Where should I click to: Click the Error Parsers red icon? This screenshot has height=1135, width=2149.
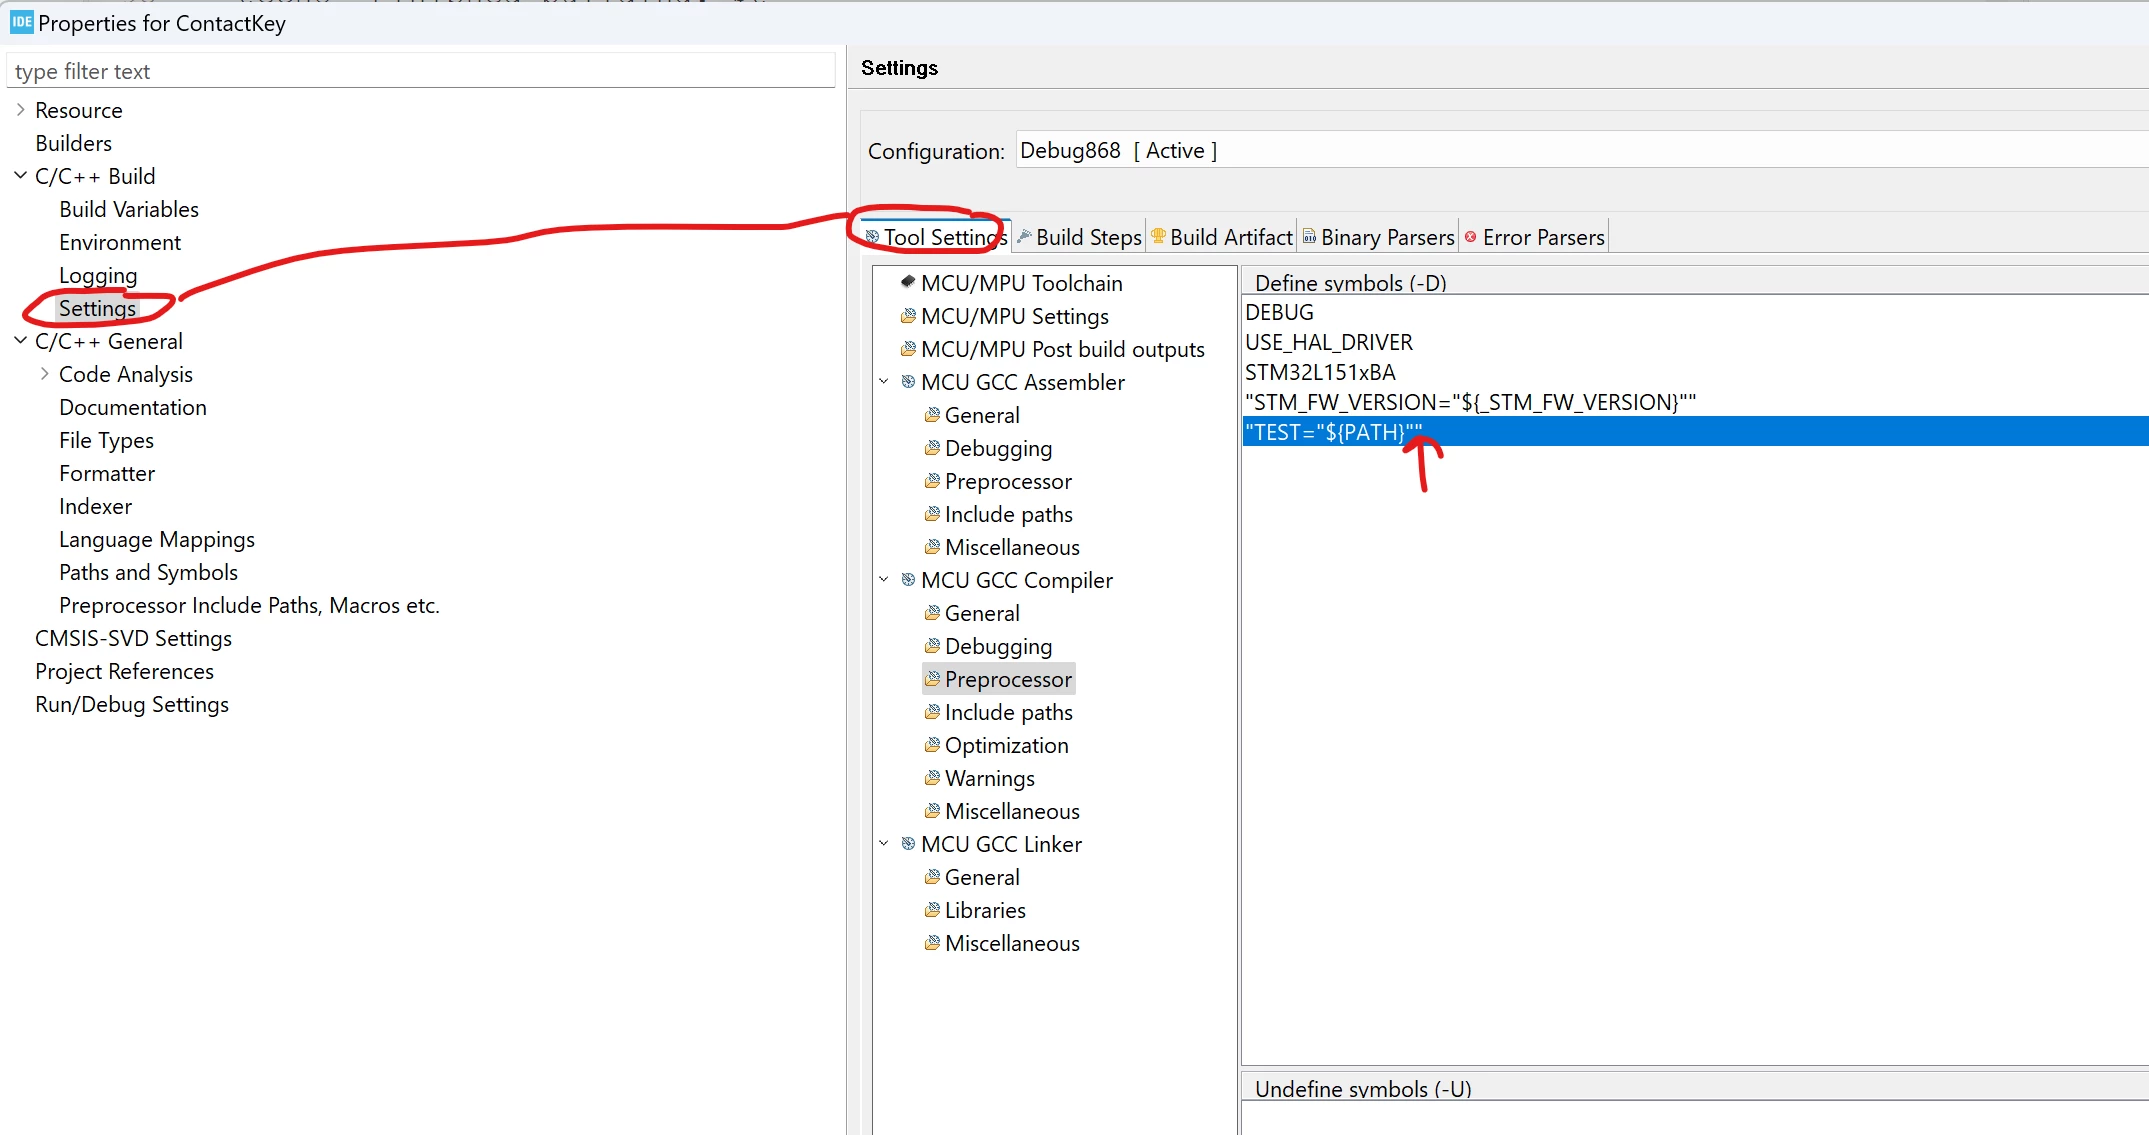pos(1471,237)
